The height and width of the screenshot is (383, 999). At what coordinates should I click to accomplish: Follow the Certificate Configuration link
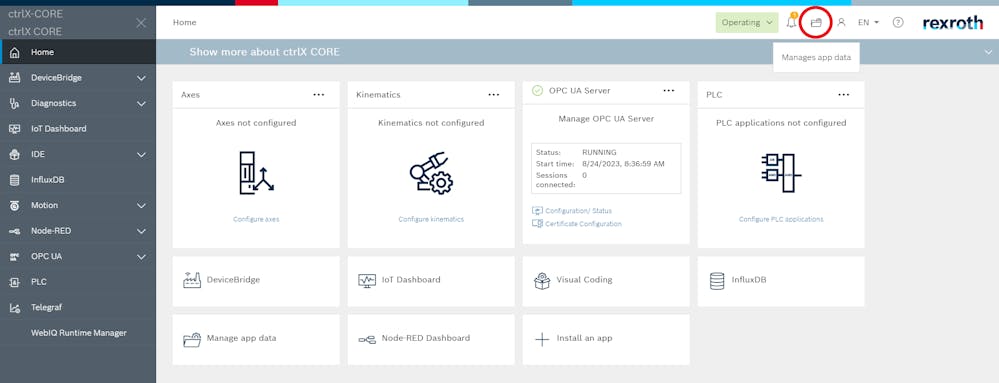(584, 224)
